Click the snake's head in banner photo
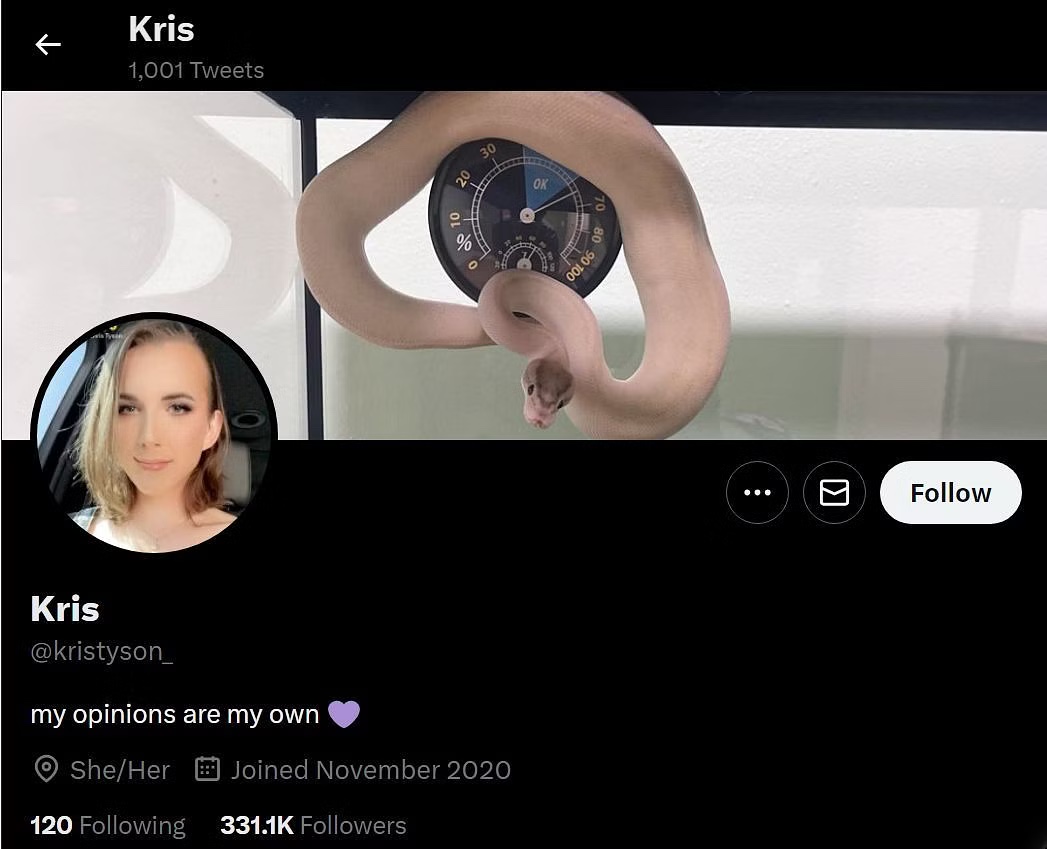Viewport: 1047px width, 849px height. point(546,393)
